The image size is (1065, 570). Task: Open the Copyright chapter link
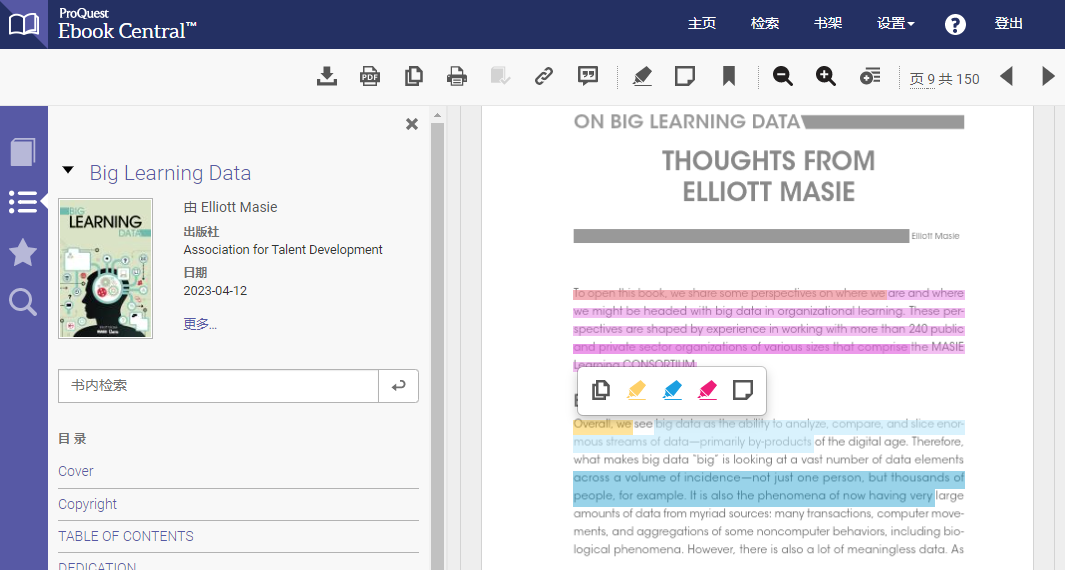coord(88,504)
